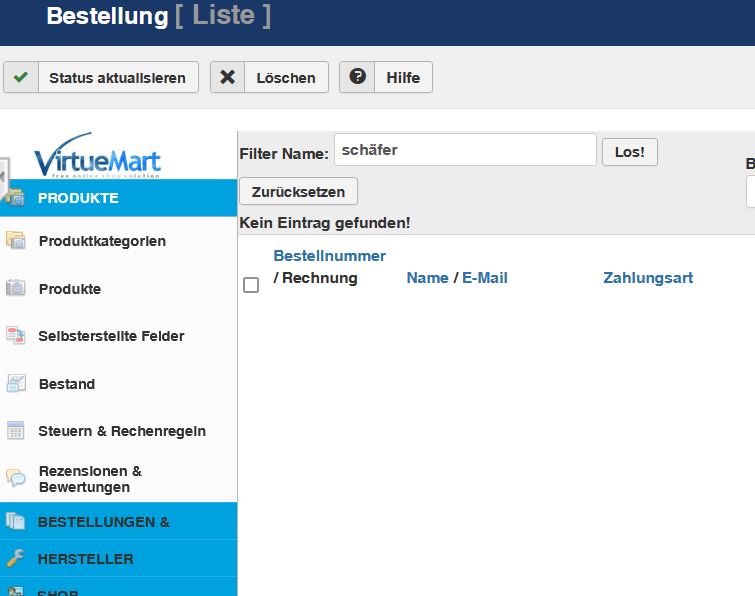Click the Produktkategorien folder icon

[x=16, y=241]
